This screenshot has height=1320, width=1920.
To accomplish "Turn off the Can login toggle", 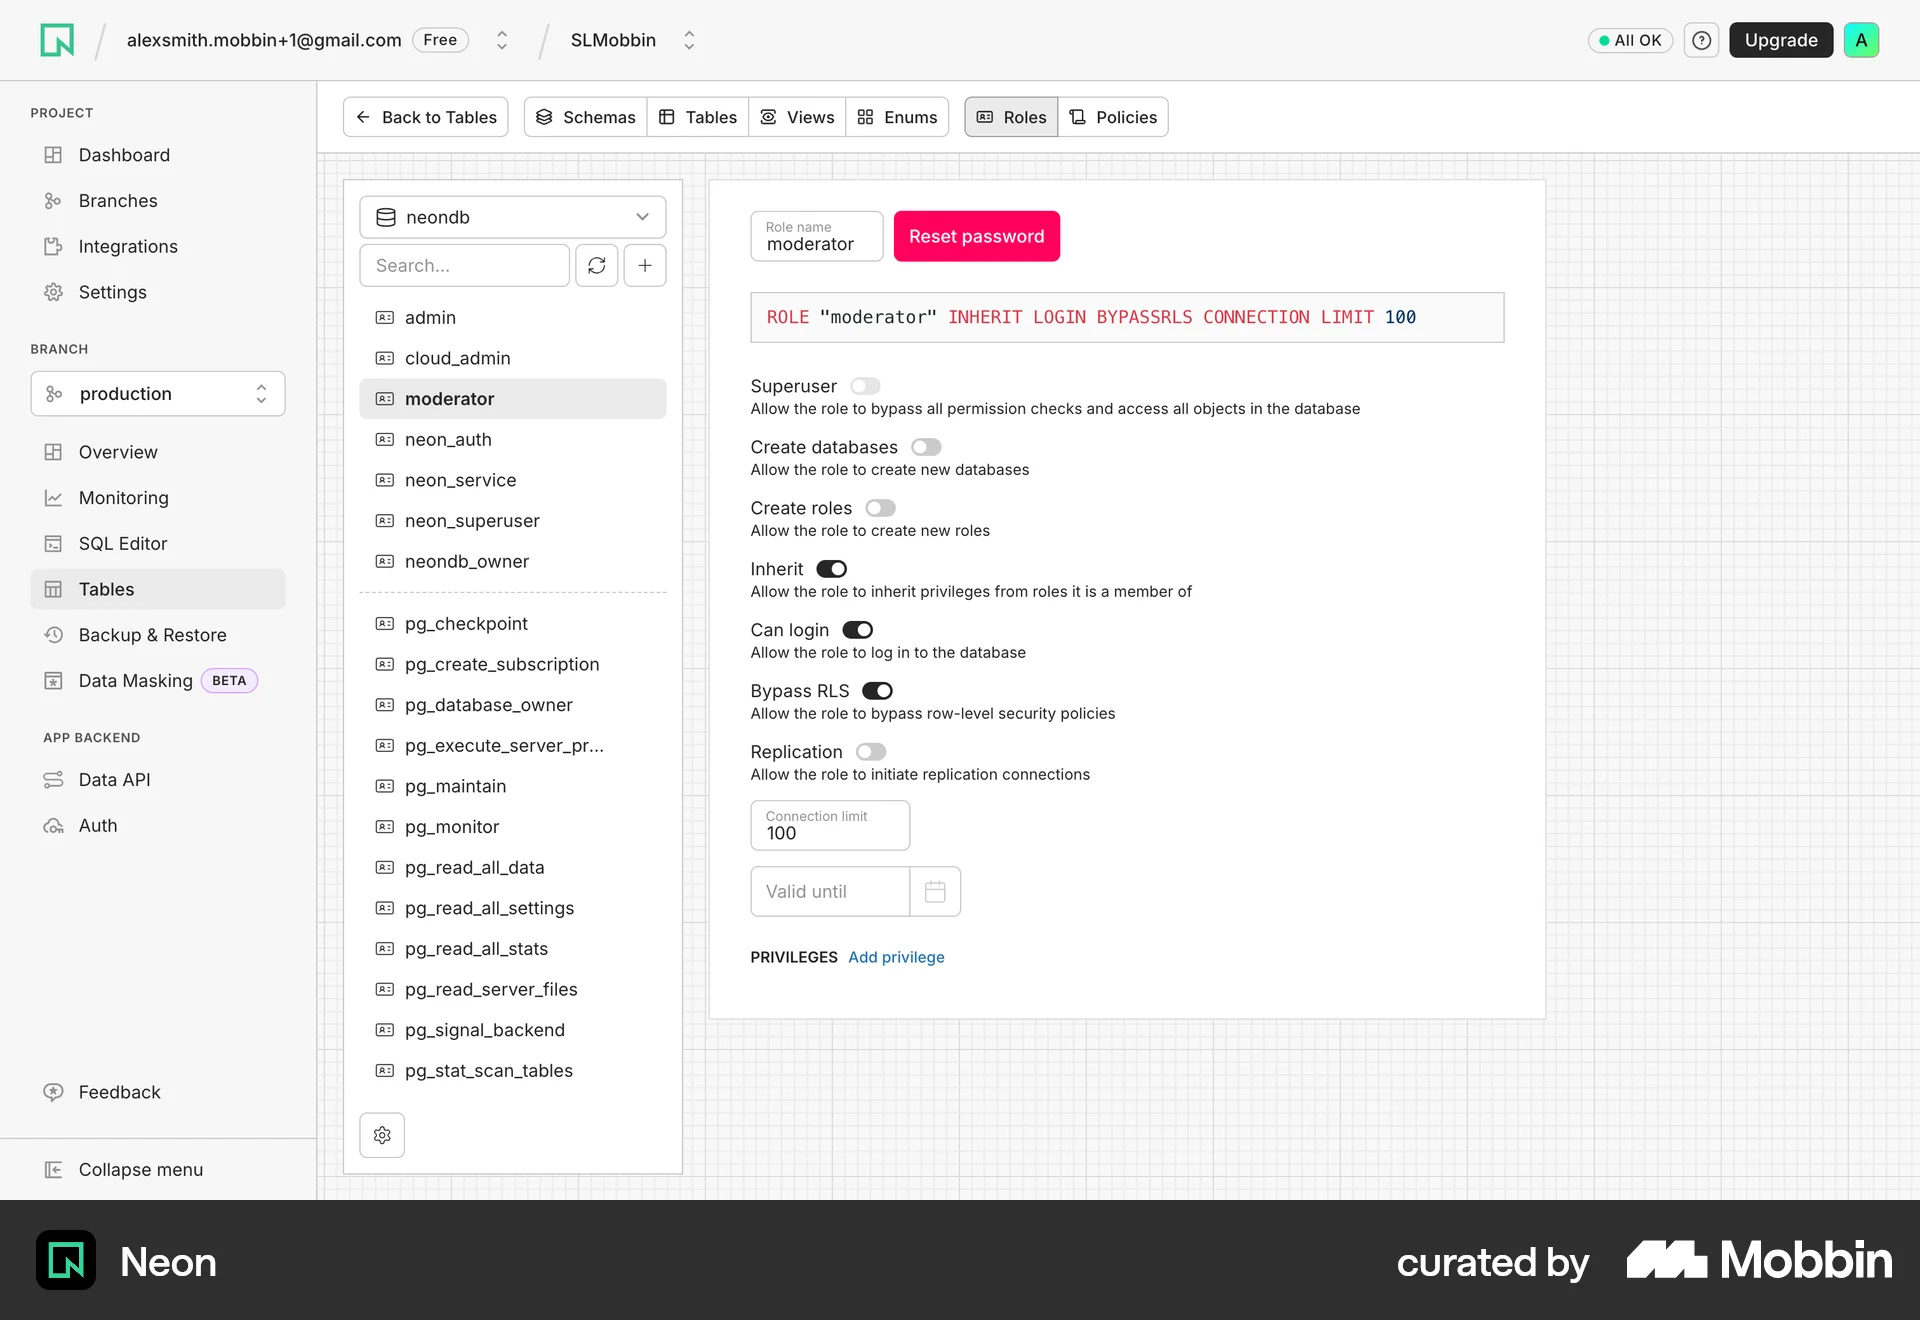I will [x=857, y=630].
